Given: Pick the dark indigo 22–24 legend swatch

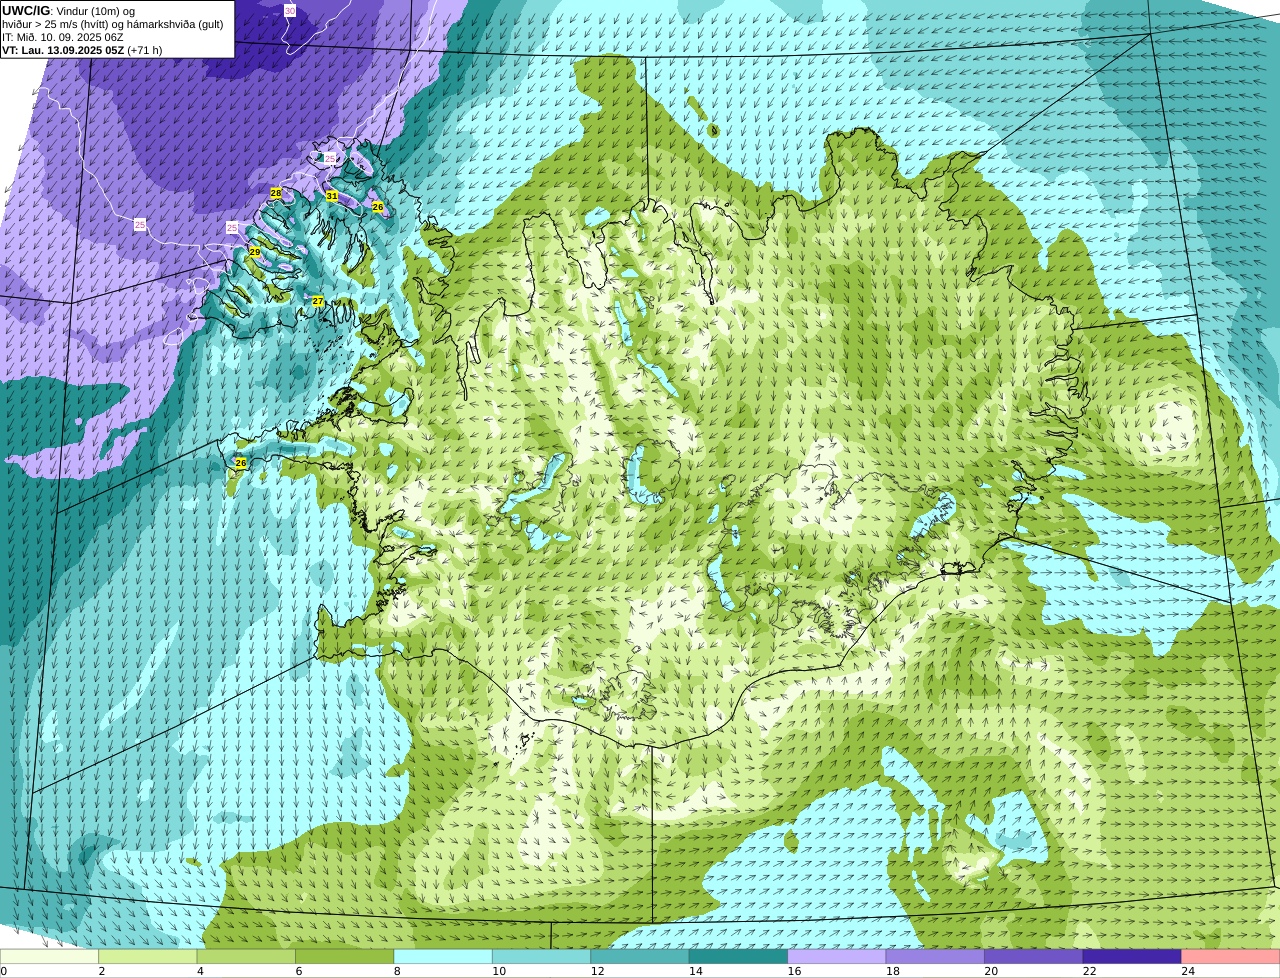Looking at the screenshot, I should [x=1133, y=956].
